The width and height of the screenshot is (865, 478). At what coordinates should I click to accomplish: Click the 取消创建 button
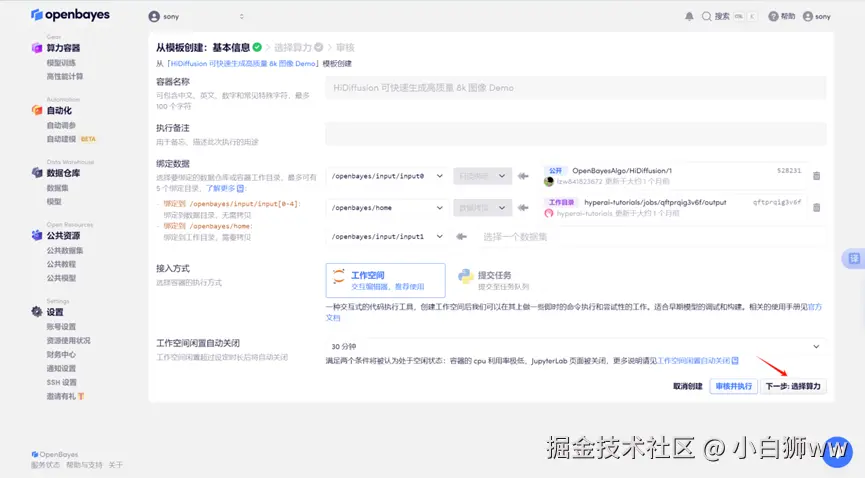coord(688,386)
